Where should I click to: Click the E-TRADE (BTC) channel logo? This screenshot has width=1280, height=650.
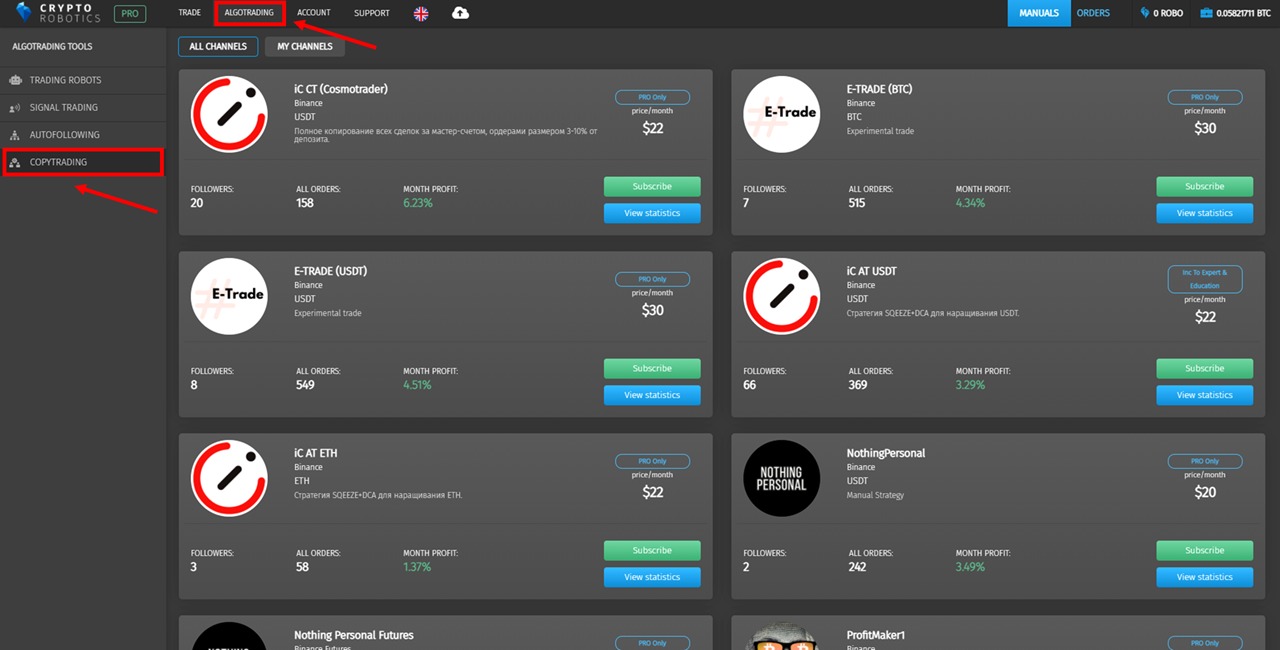[782, 114]
